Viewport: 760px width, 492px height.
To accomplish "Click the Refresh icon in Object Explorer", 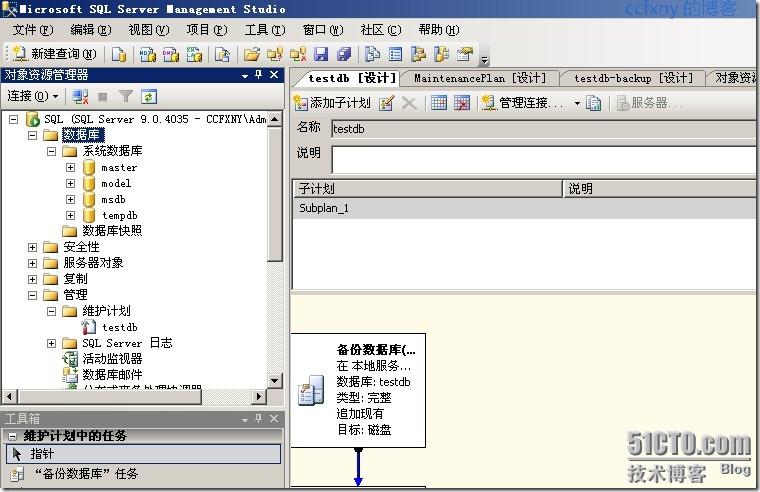I will [x=149, y=96].
